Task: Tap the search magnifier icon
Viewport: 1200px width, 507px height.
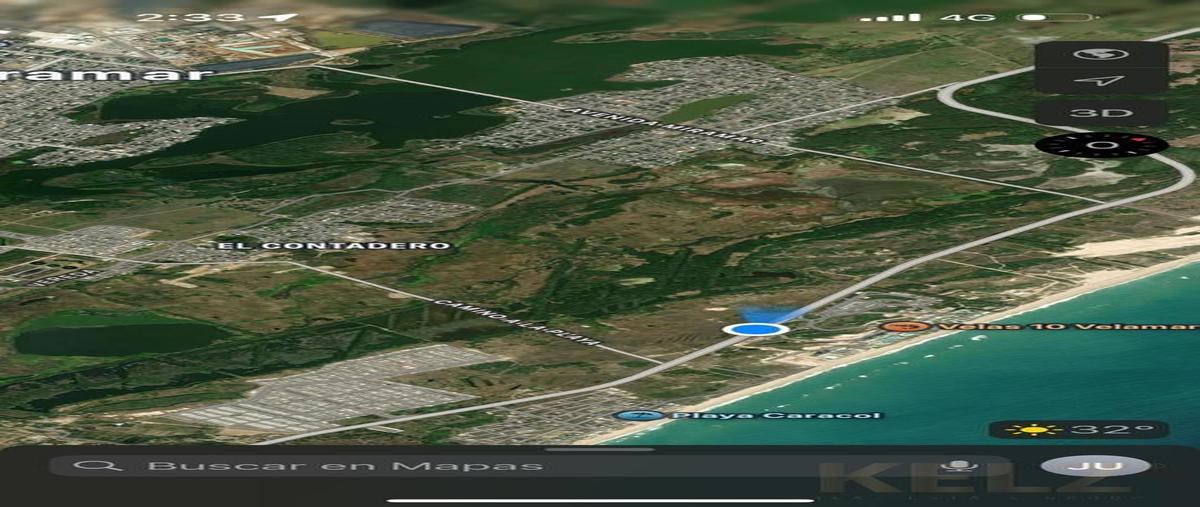Action: [x=96, y=466]
